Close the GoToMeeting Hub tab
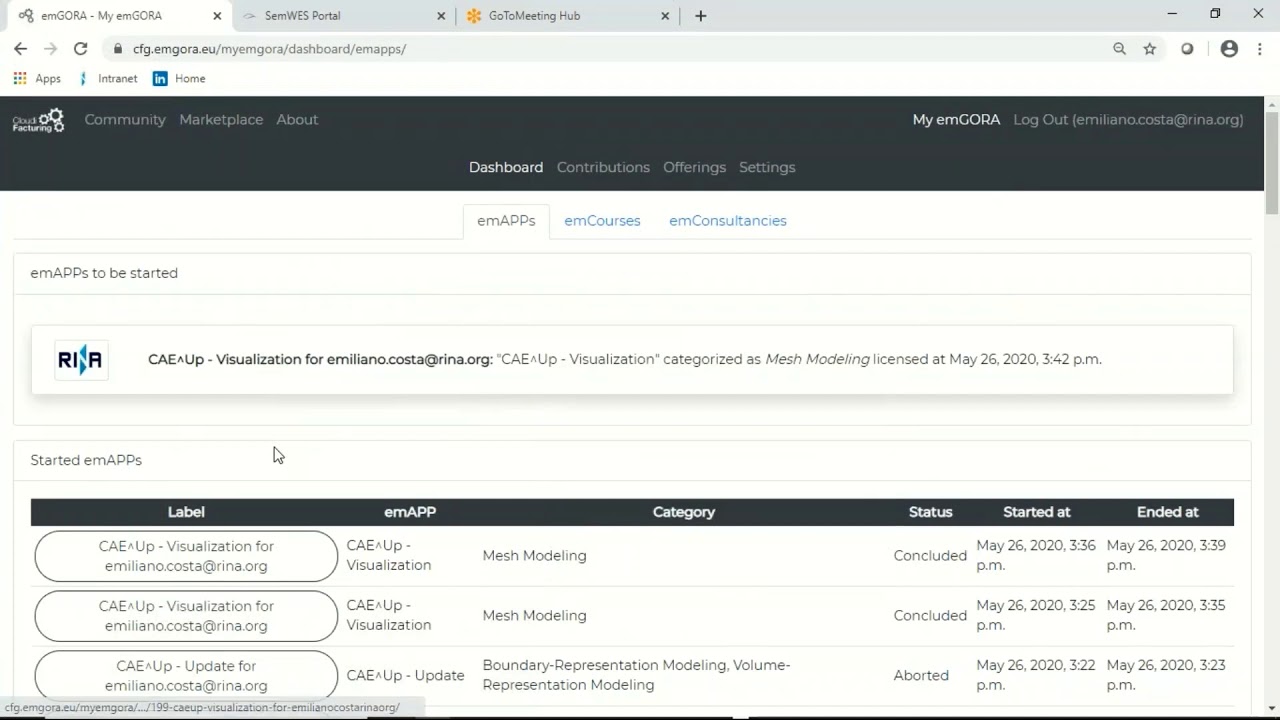Screen dimensions: 1280x720 (666, 16)
